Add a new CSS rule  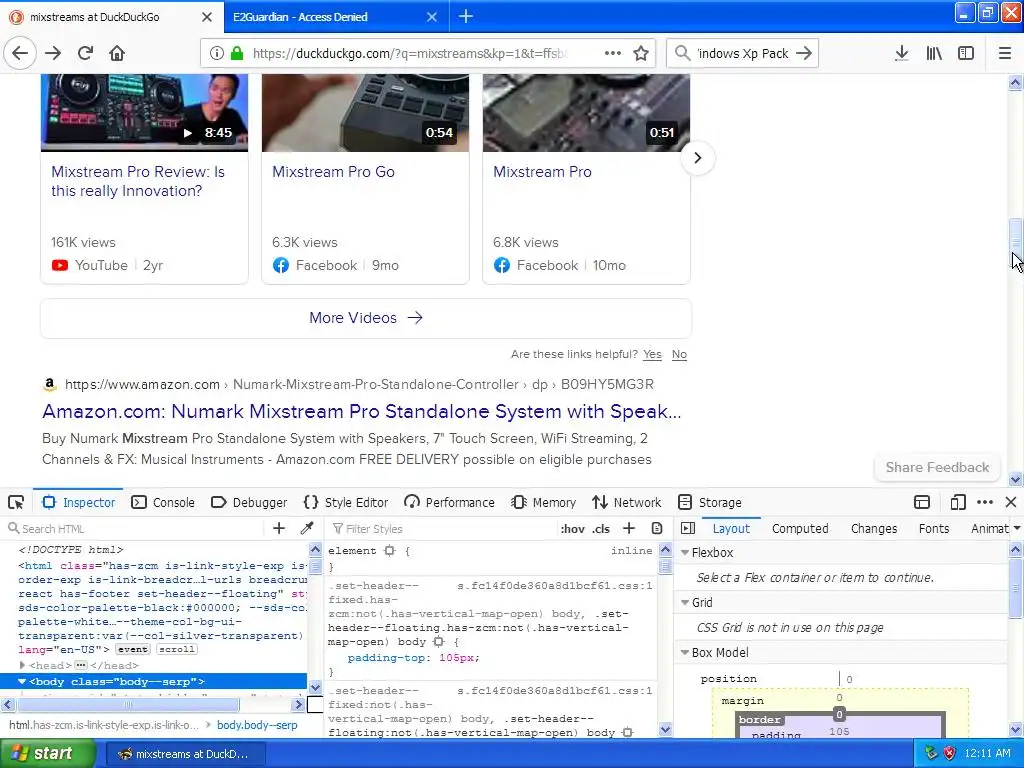click(629, 528)
